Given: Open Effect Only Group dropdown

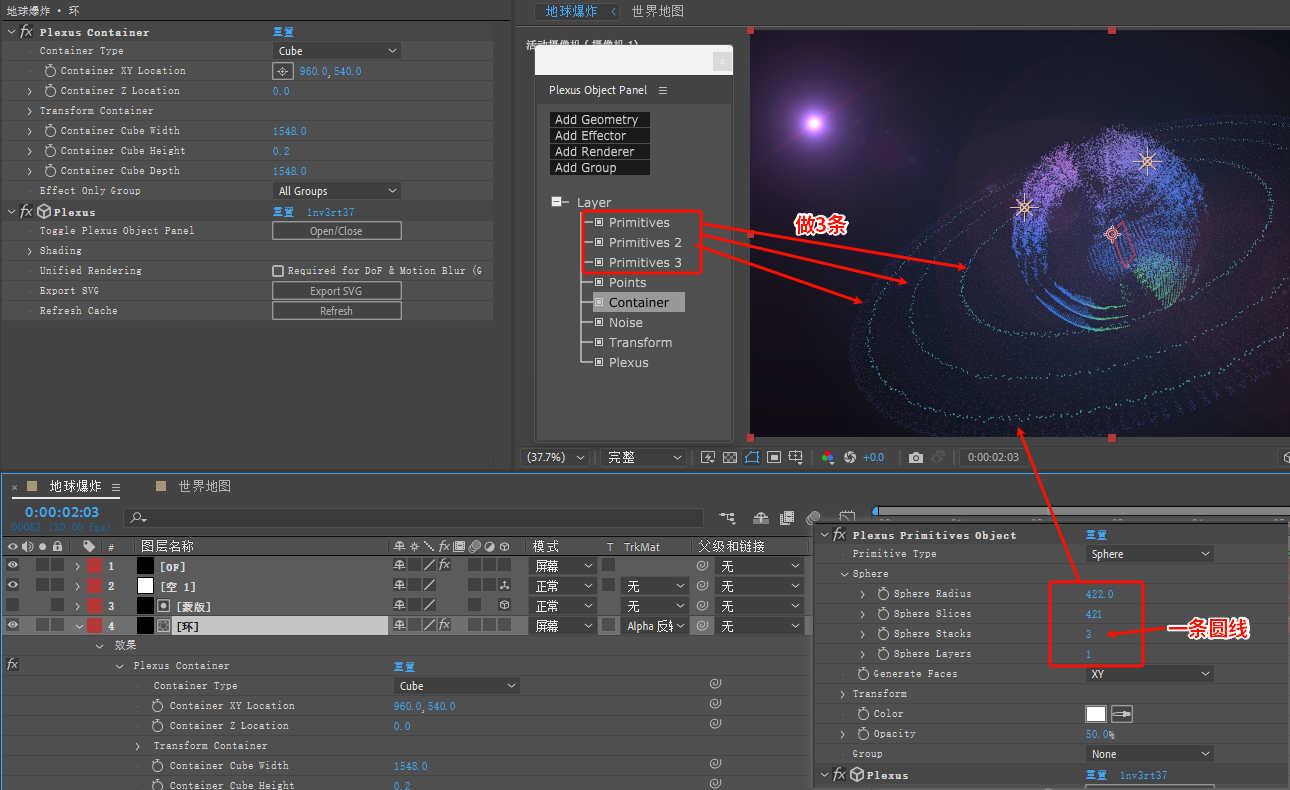Looking at the screenshot, I should click(337, 191).
